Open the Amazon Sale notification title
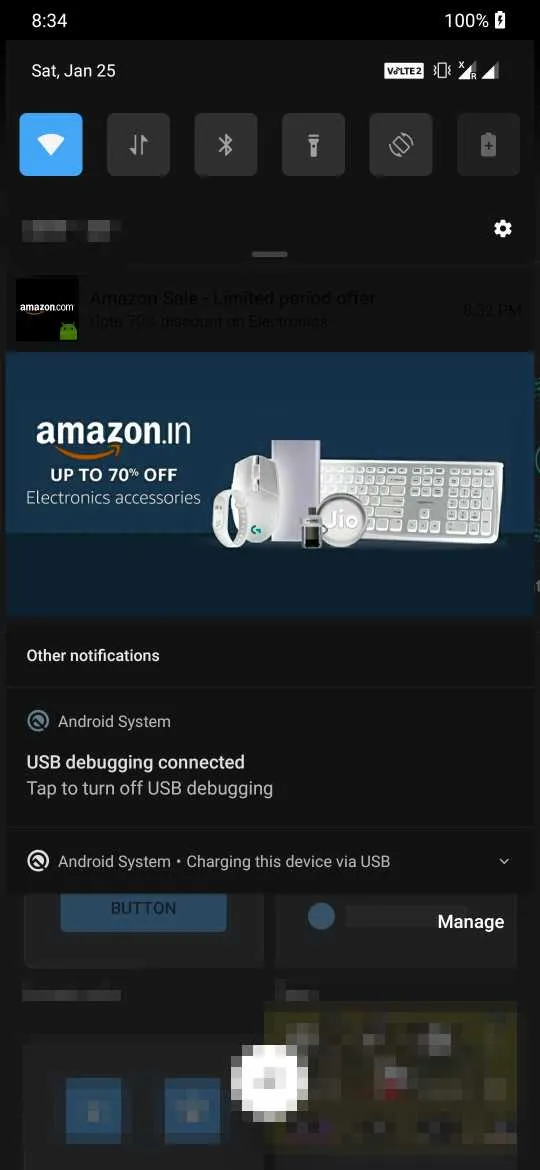540x1170 pixels. [x=232, y=298]
